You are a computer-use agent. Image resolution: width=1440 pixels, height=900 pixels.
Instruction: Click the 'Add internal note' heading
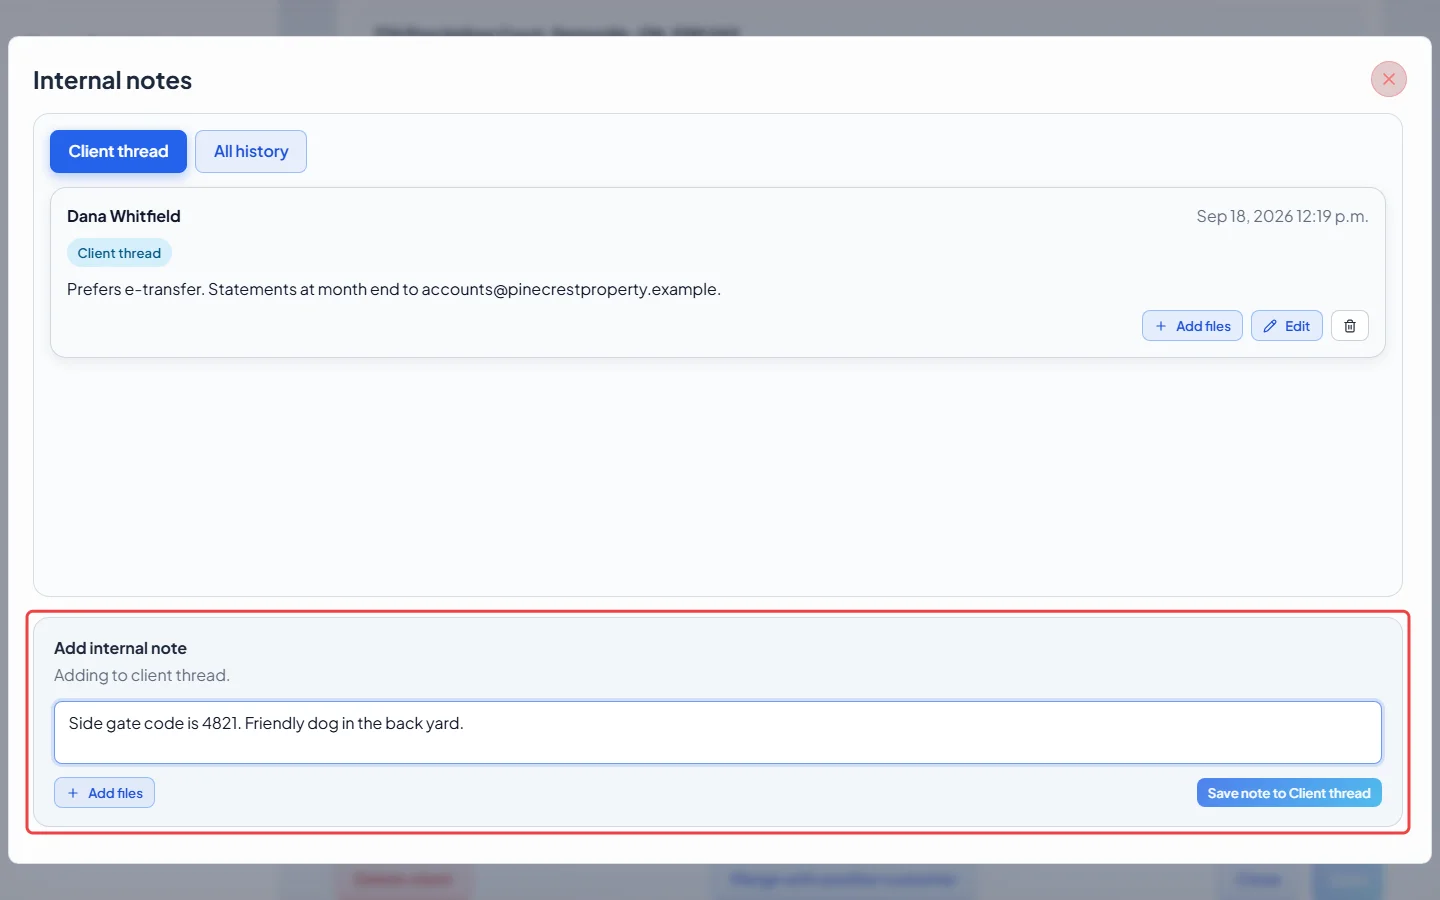pyautogui.click(x=120, y=648)
